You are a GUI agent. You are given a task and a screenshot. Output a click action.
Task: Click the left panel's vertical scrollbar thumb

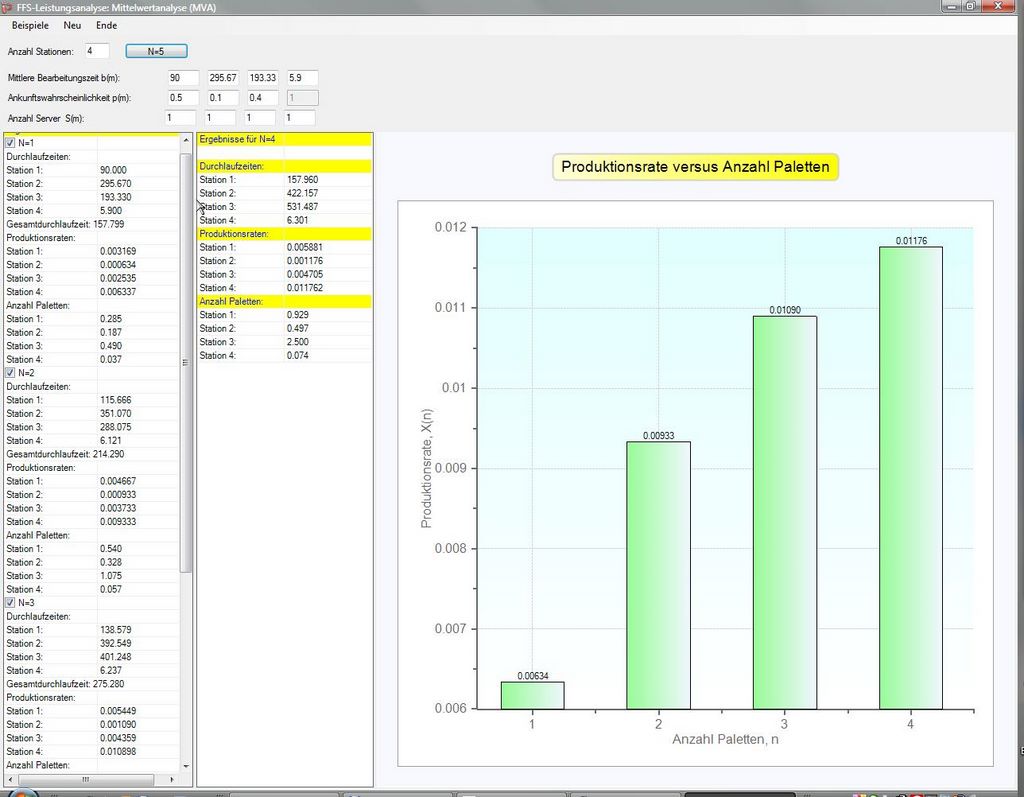[185, 360]
